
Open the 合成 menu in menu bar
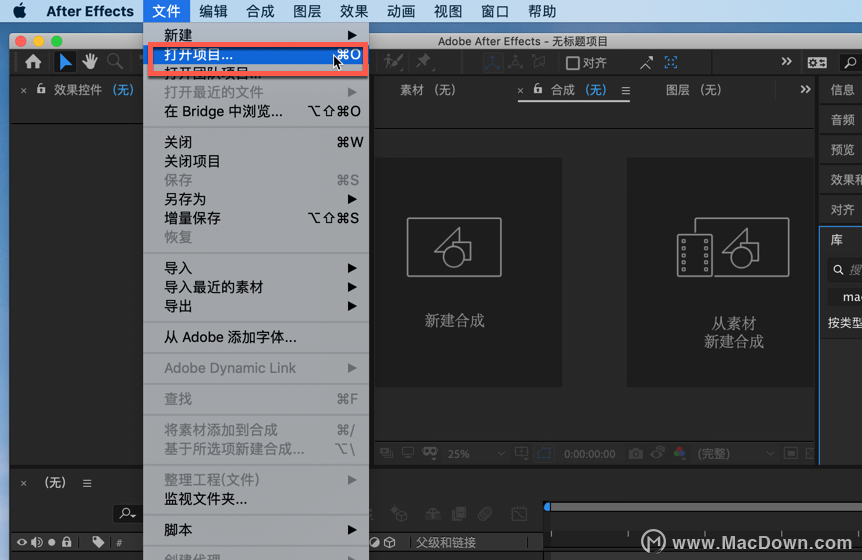[260, 11]
